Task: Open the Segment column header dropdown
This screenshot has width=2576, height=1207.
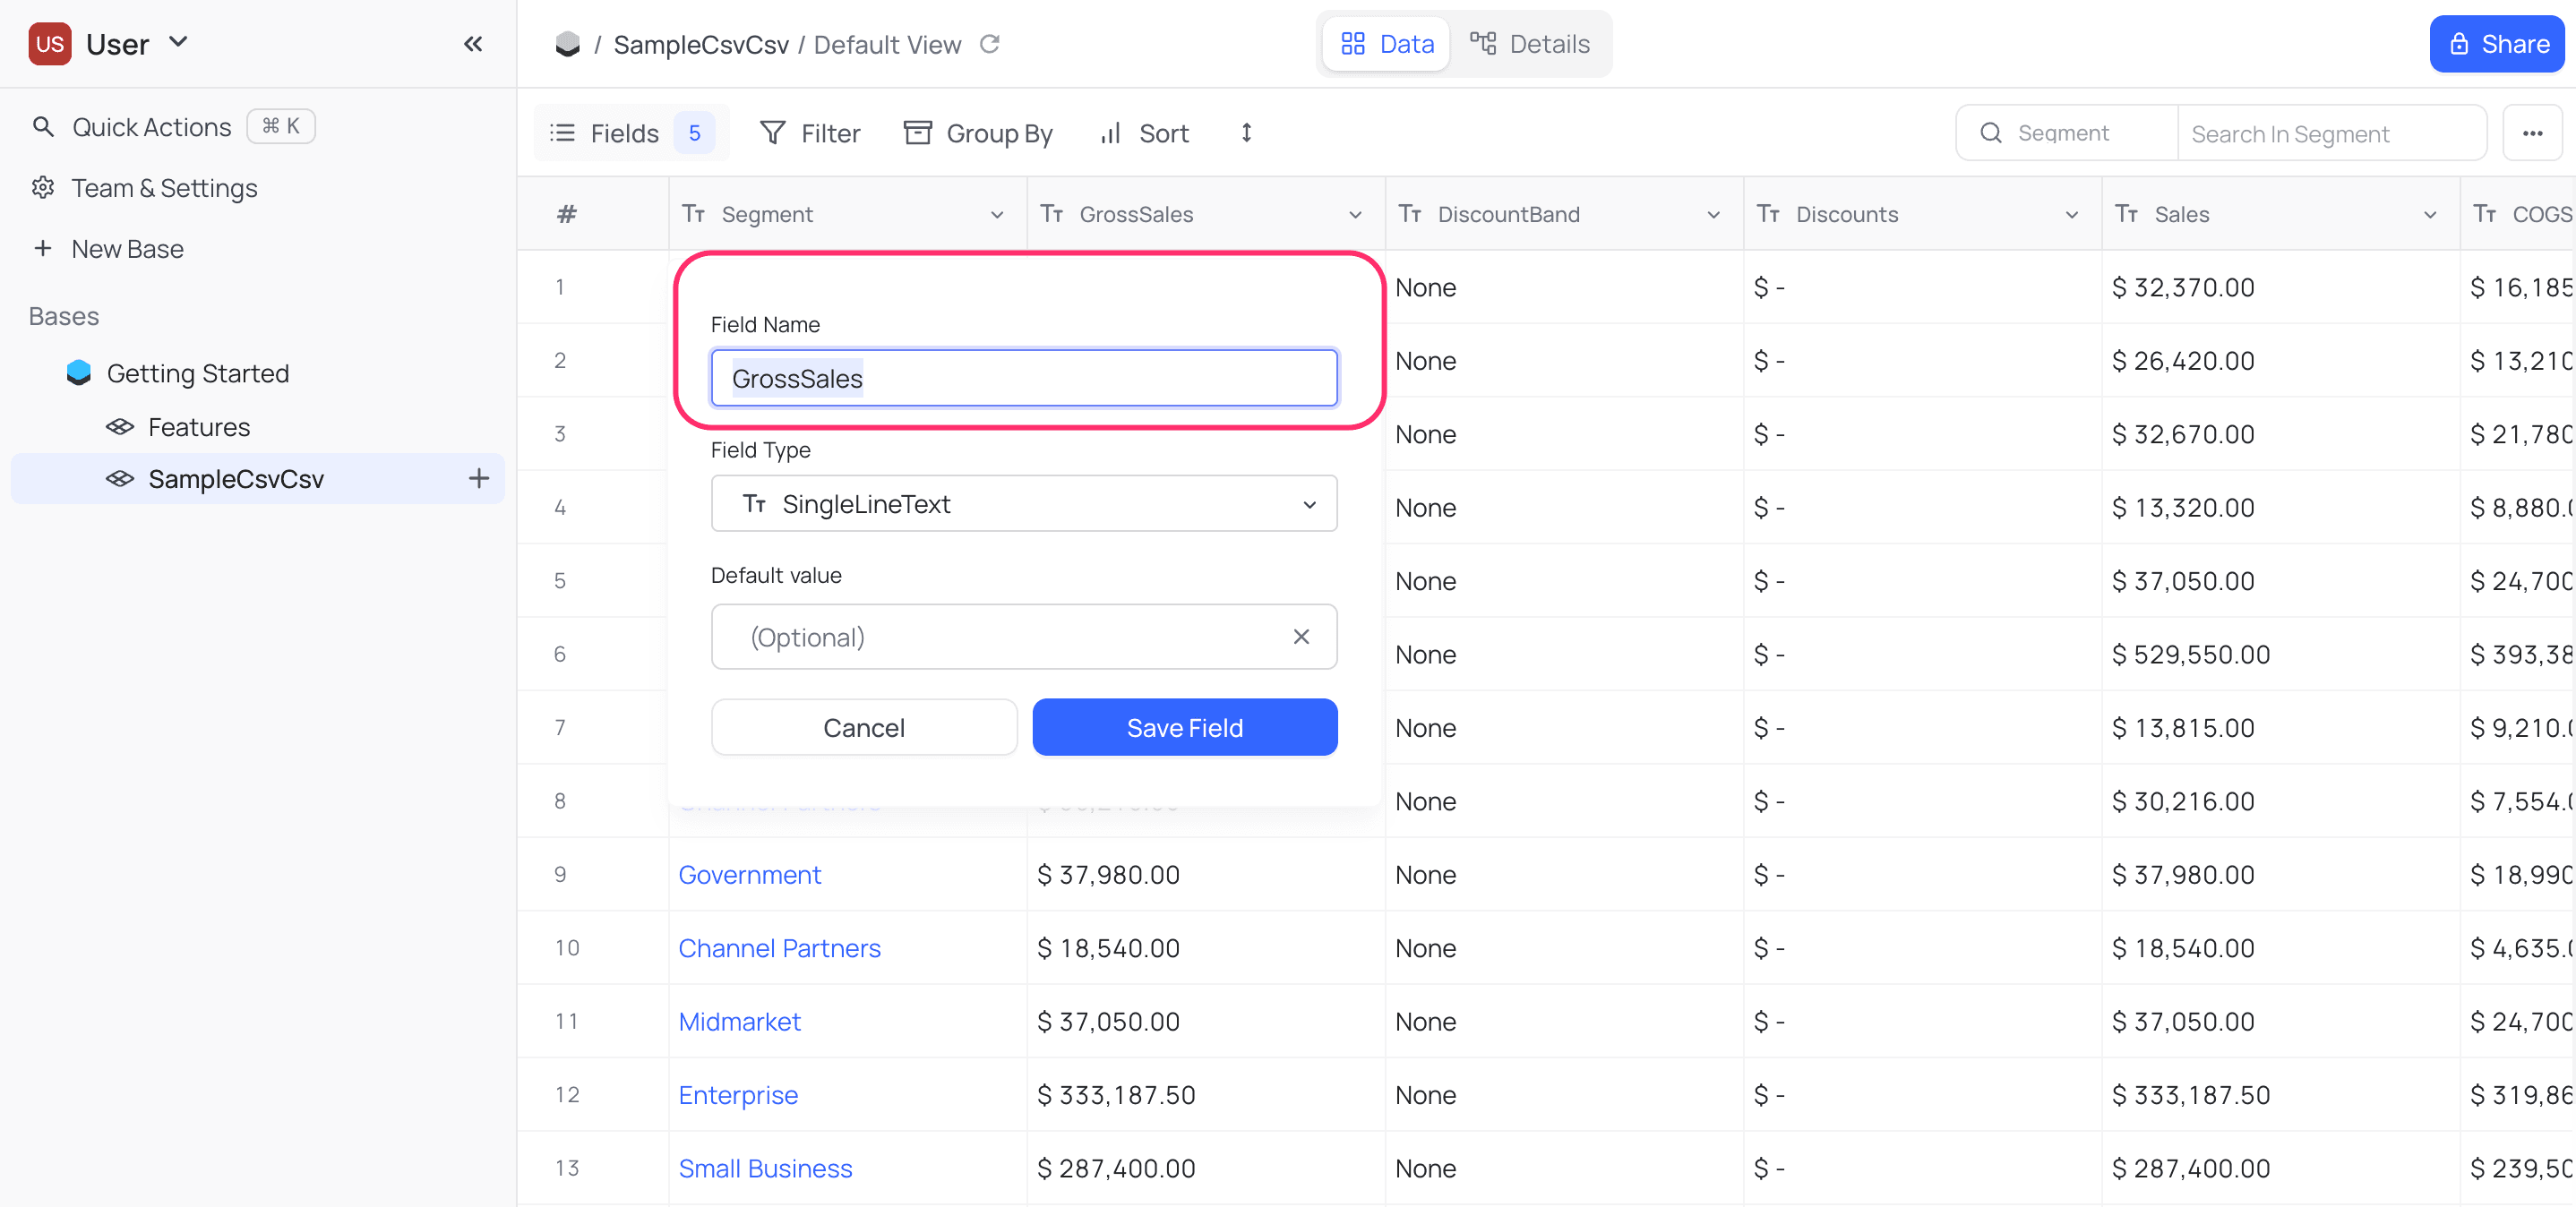Action: pyautogui.click(x=997, y=215)
